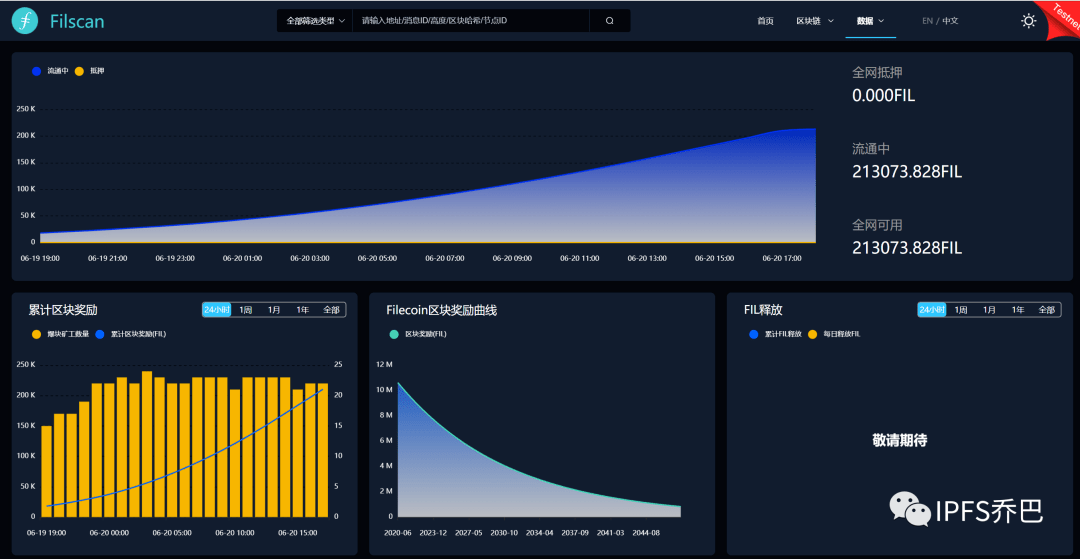The height and width of the screenshot is (559, 1080).
Task: Toggle 爆块矿工数量 legend series
Action: point(61,334)
